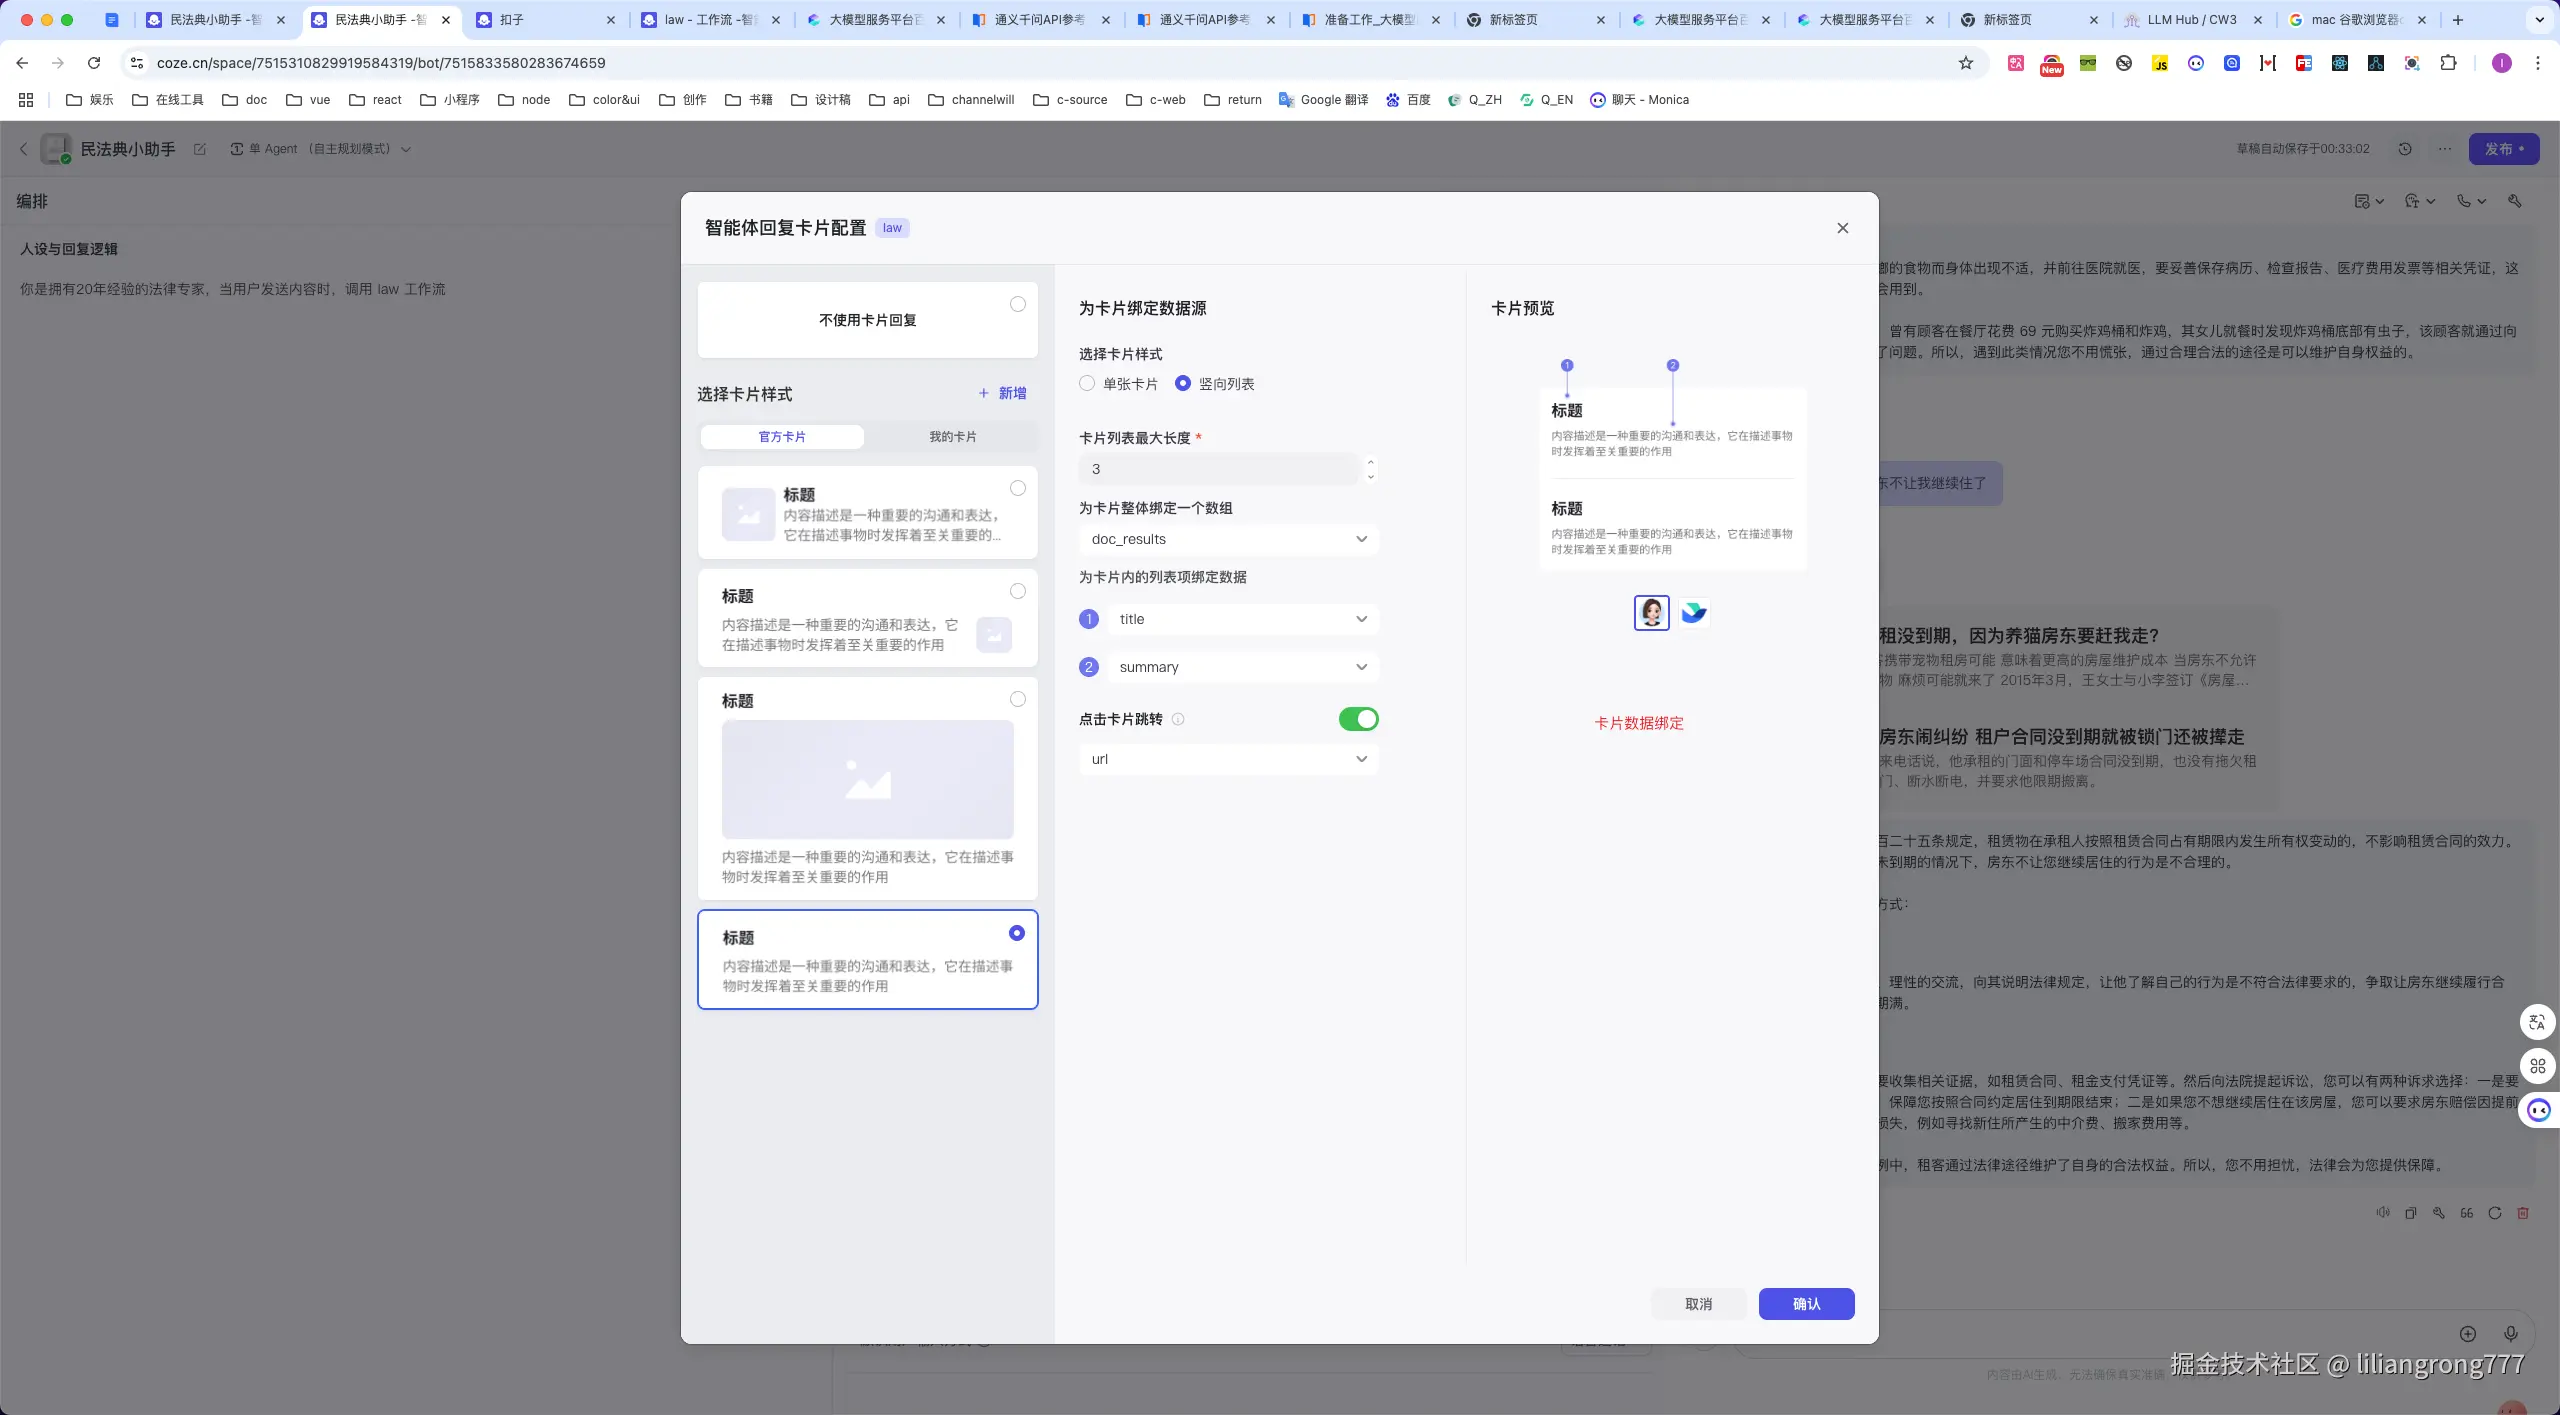Click the edit icon next to 民法典小助手
Image resolution: width=2560 pixels, height=1415 pixels.
pyautogui.click(x=200, y=149)
